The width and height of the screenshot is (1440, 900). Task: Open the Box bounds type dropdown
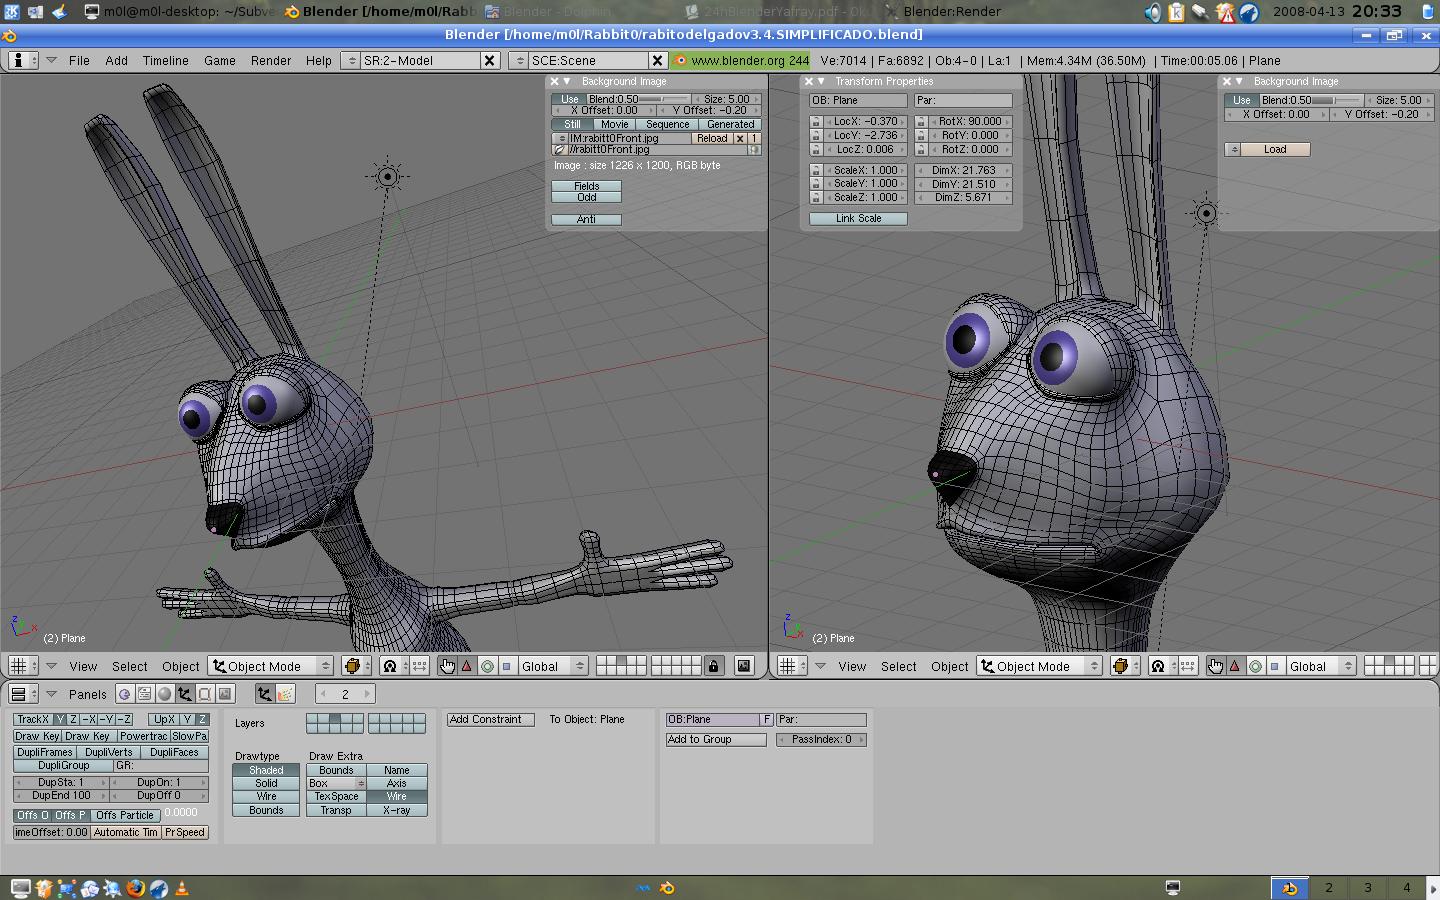[x=336, y=784]
